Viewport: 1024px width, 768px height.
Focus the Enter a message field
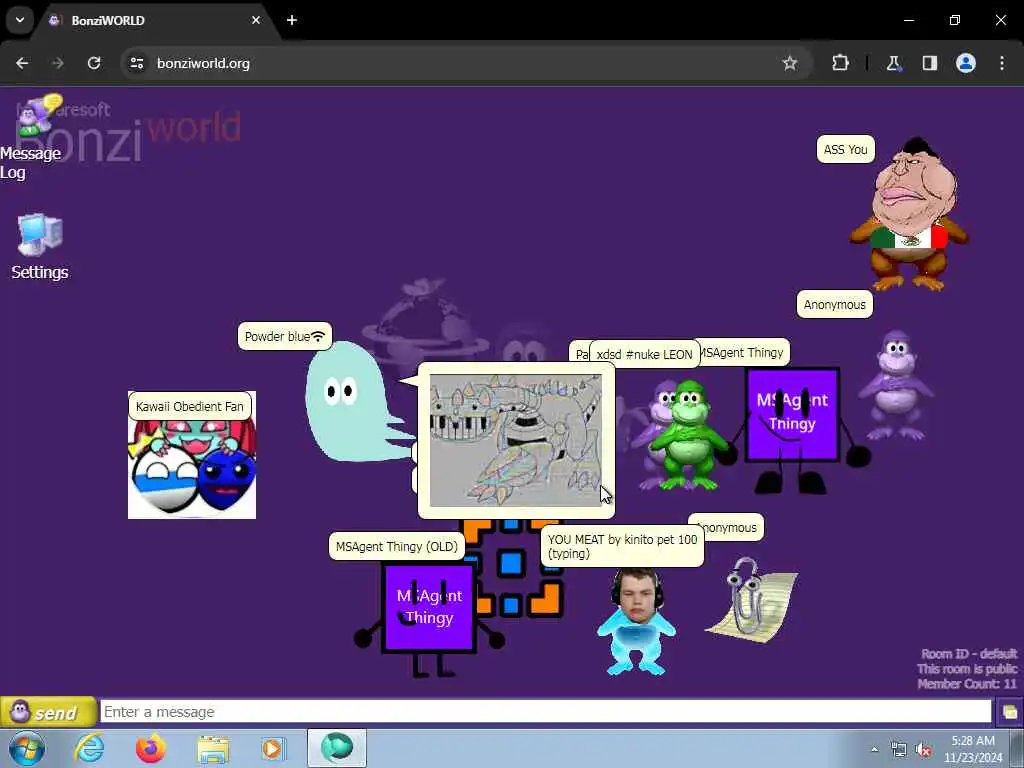[545, 712]
